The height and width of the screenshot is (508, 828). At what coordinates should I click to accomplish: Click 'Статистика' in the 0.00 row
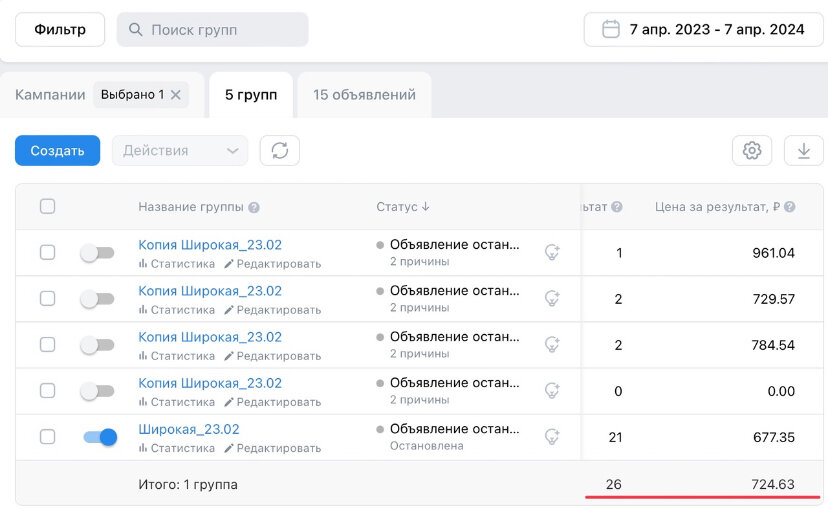(x=176, y=402)
